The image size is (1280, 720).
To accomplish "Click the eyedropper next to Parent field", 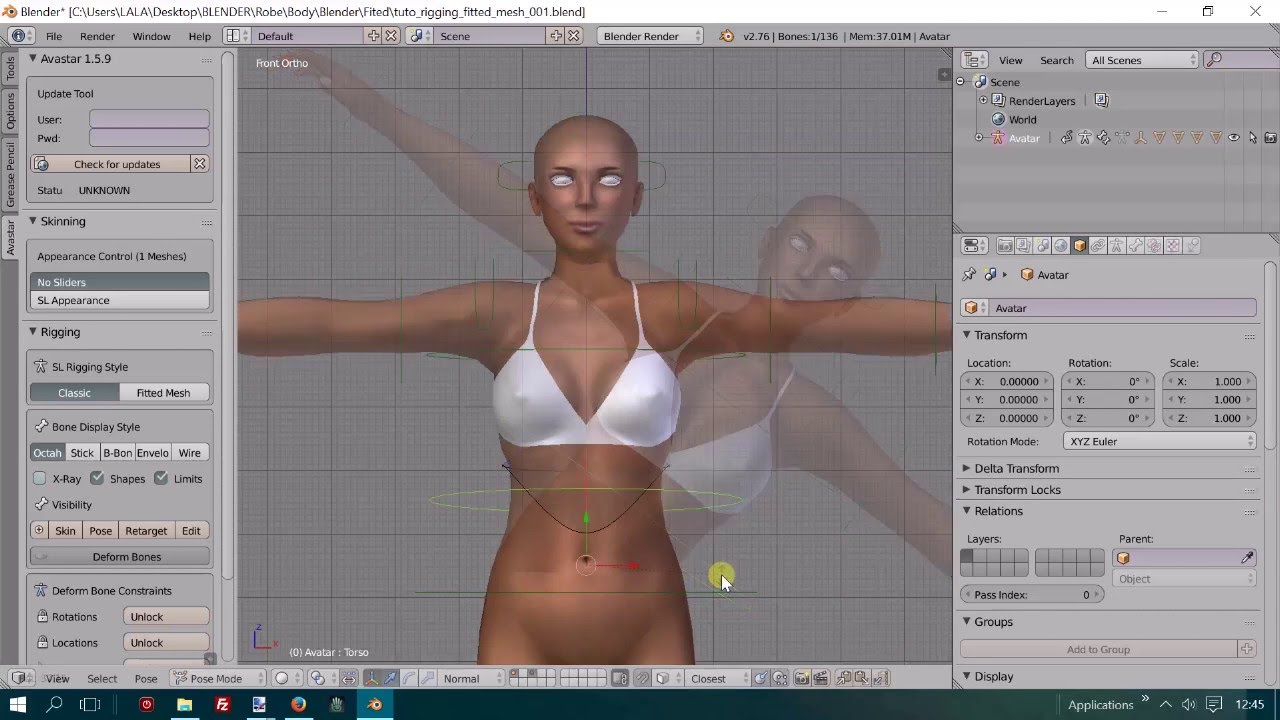I will click(x=1247, y=558).
